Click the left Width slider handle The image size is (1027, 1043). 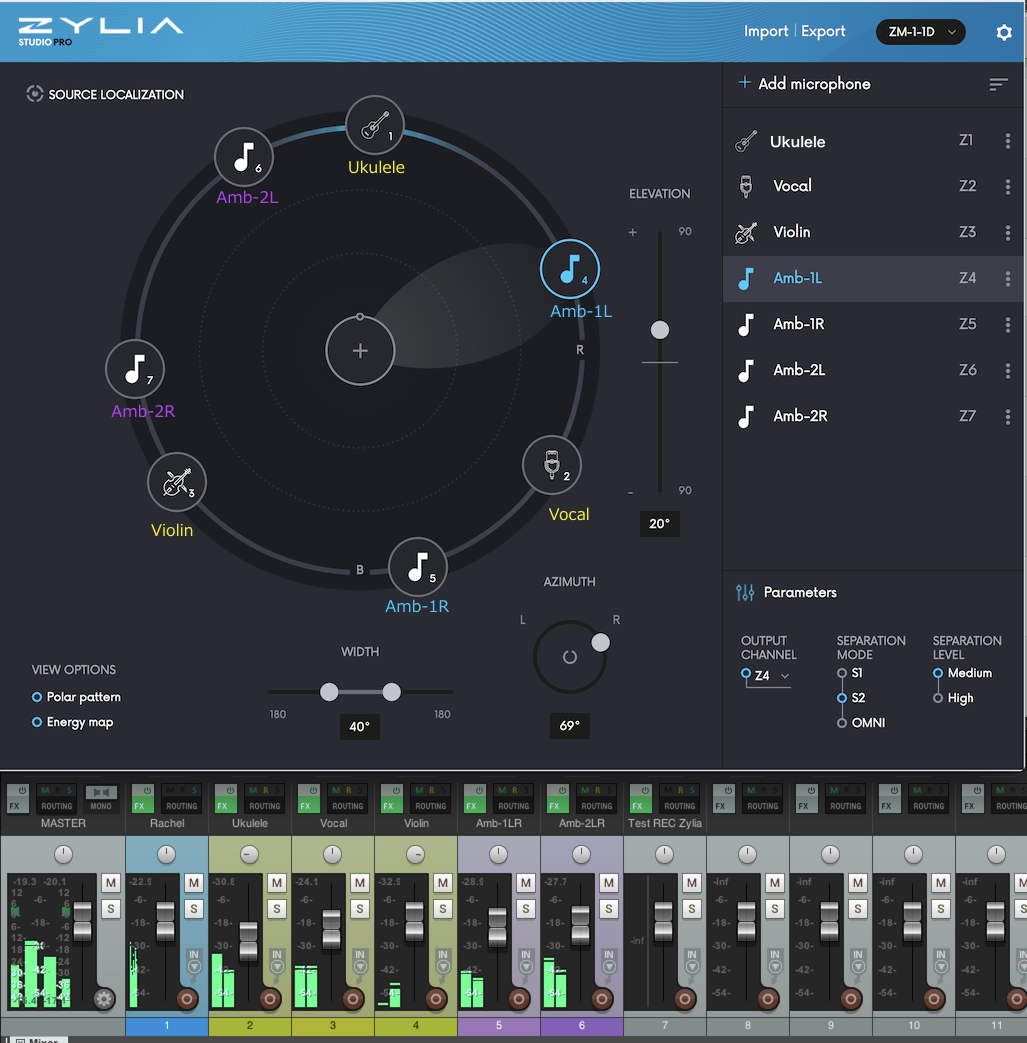[x=329, y=692]
